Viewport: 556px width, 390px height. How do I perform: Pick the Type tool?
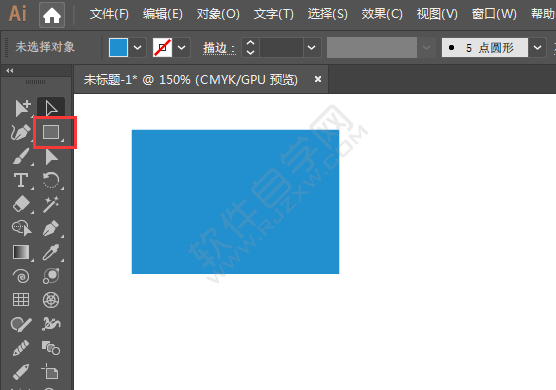(21, 180)
